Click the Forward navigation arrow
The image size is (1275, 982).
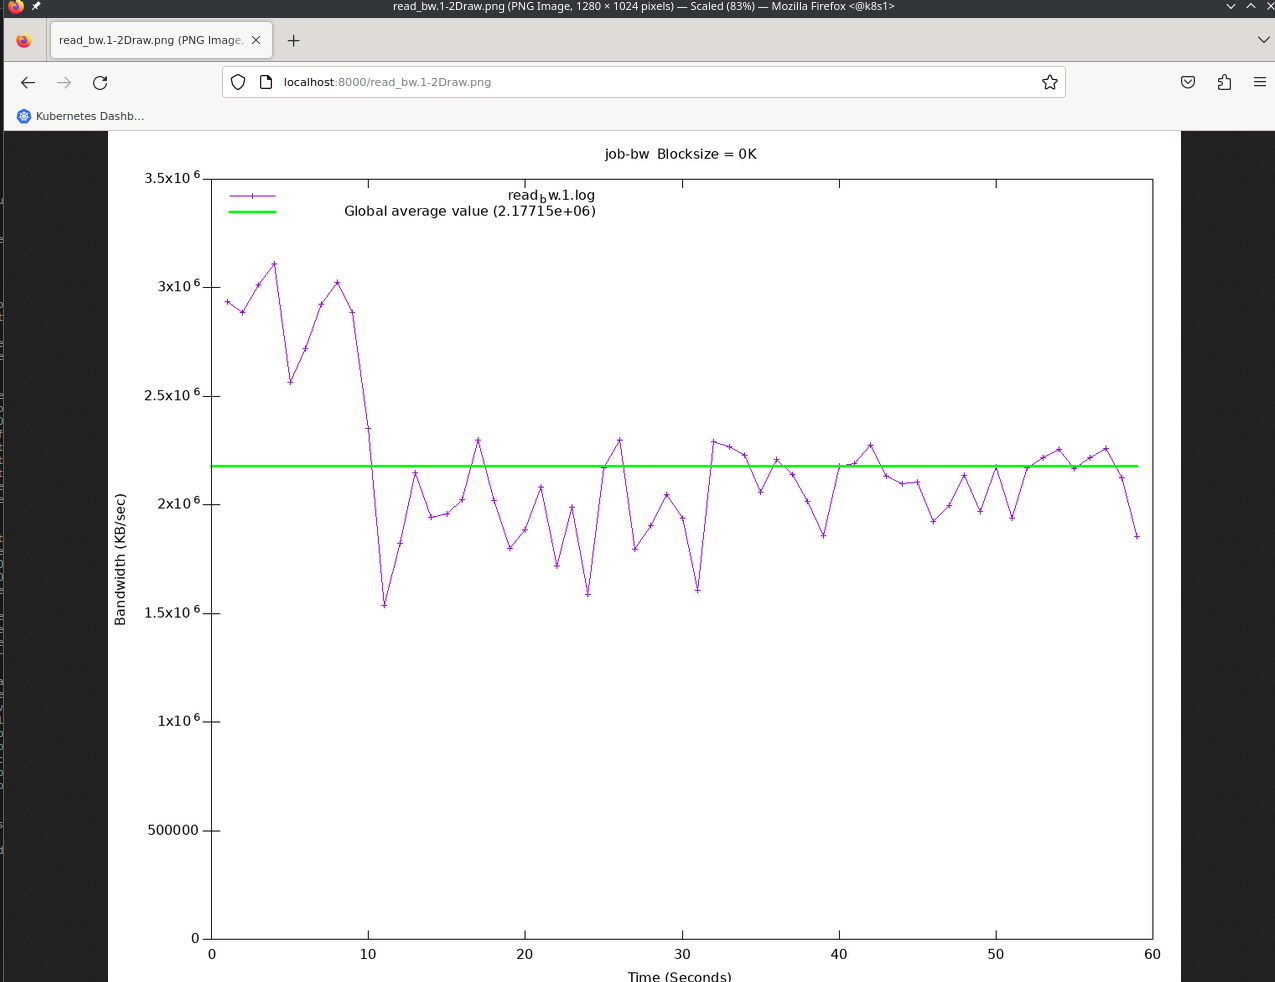(64, 82)
